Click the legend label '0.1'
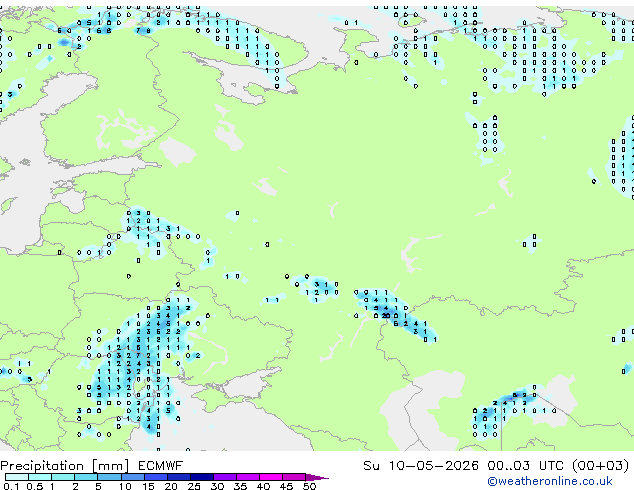 (11, 486)
